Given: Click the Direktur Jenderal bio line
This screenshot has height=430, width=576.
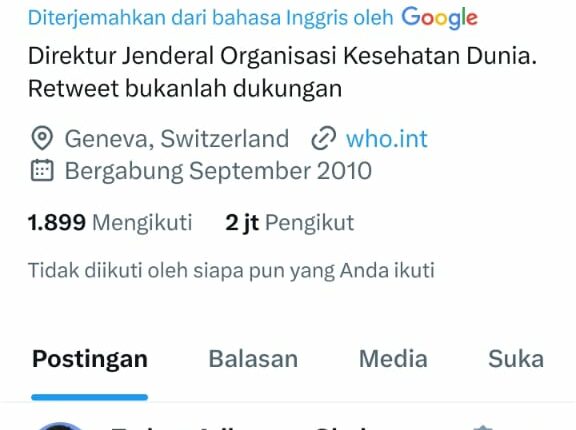Looking at the screenshot, I should click(282, 56).
